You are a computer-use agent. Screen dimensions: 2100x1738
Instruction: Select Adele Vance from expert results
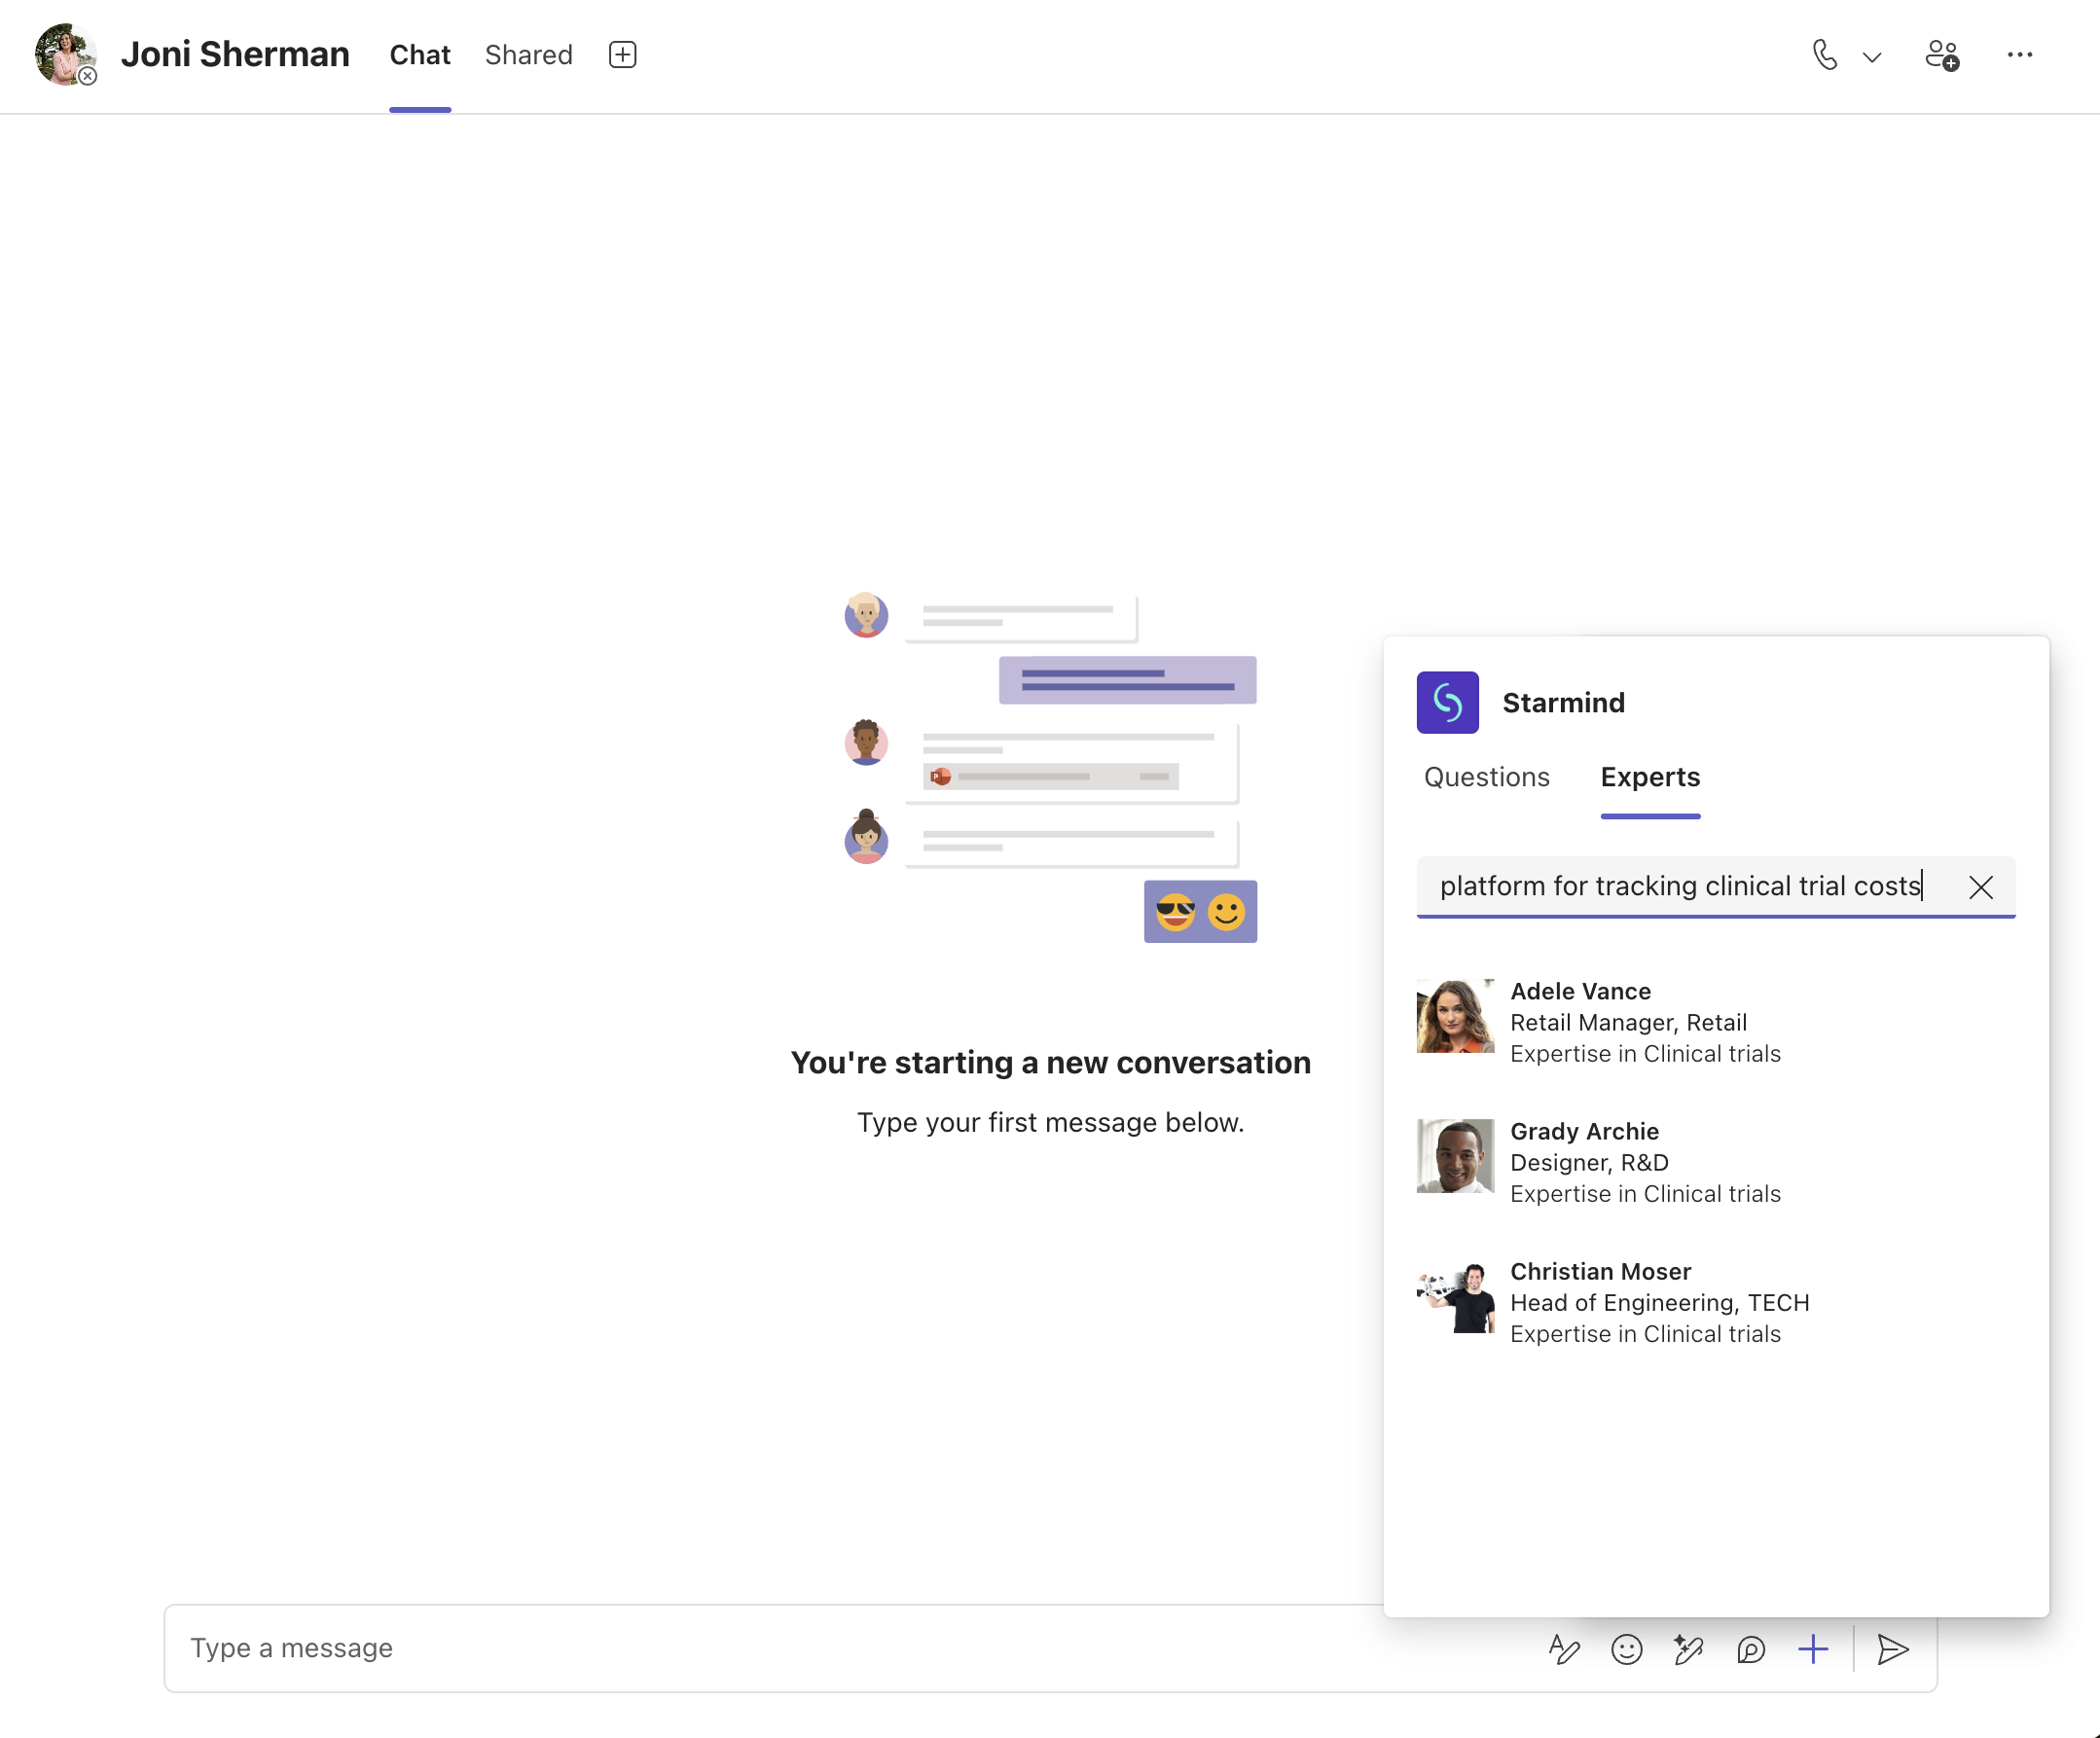(x=1717, y=1021)
